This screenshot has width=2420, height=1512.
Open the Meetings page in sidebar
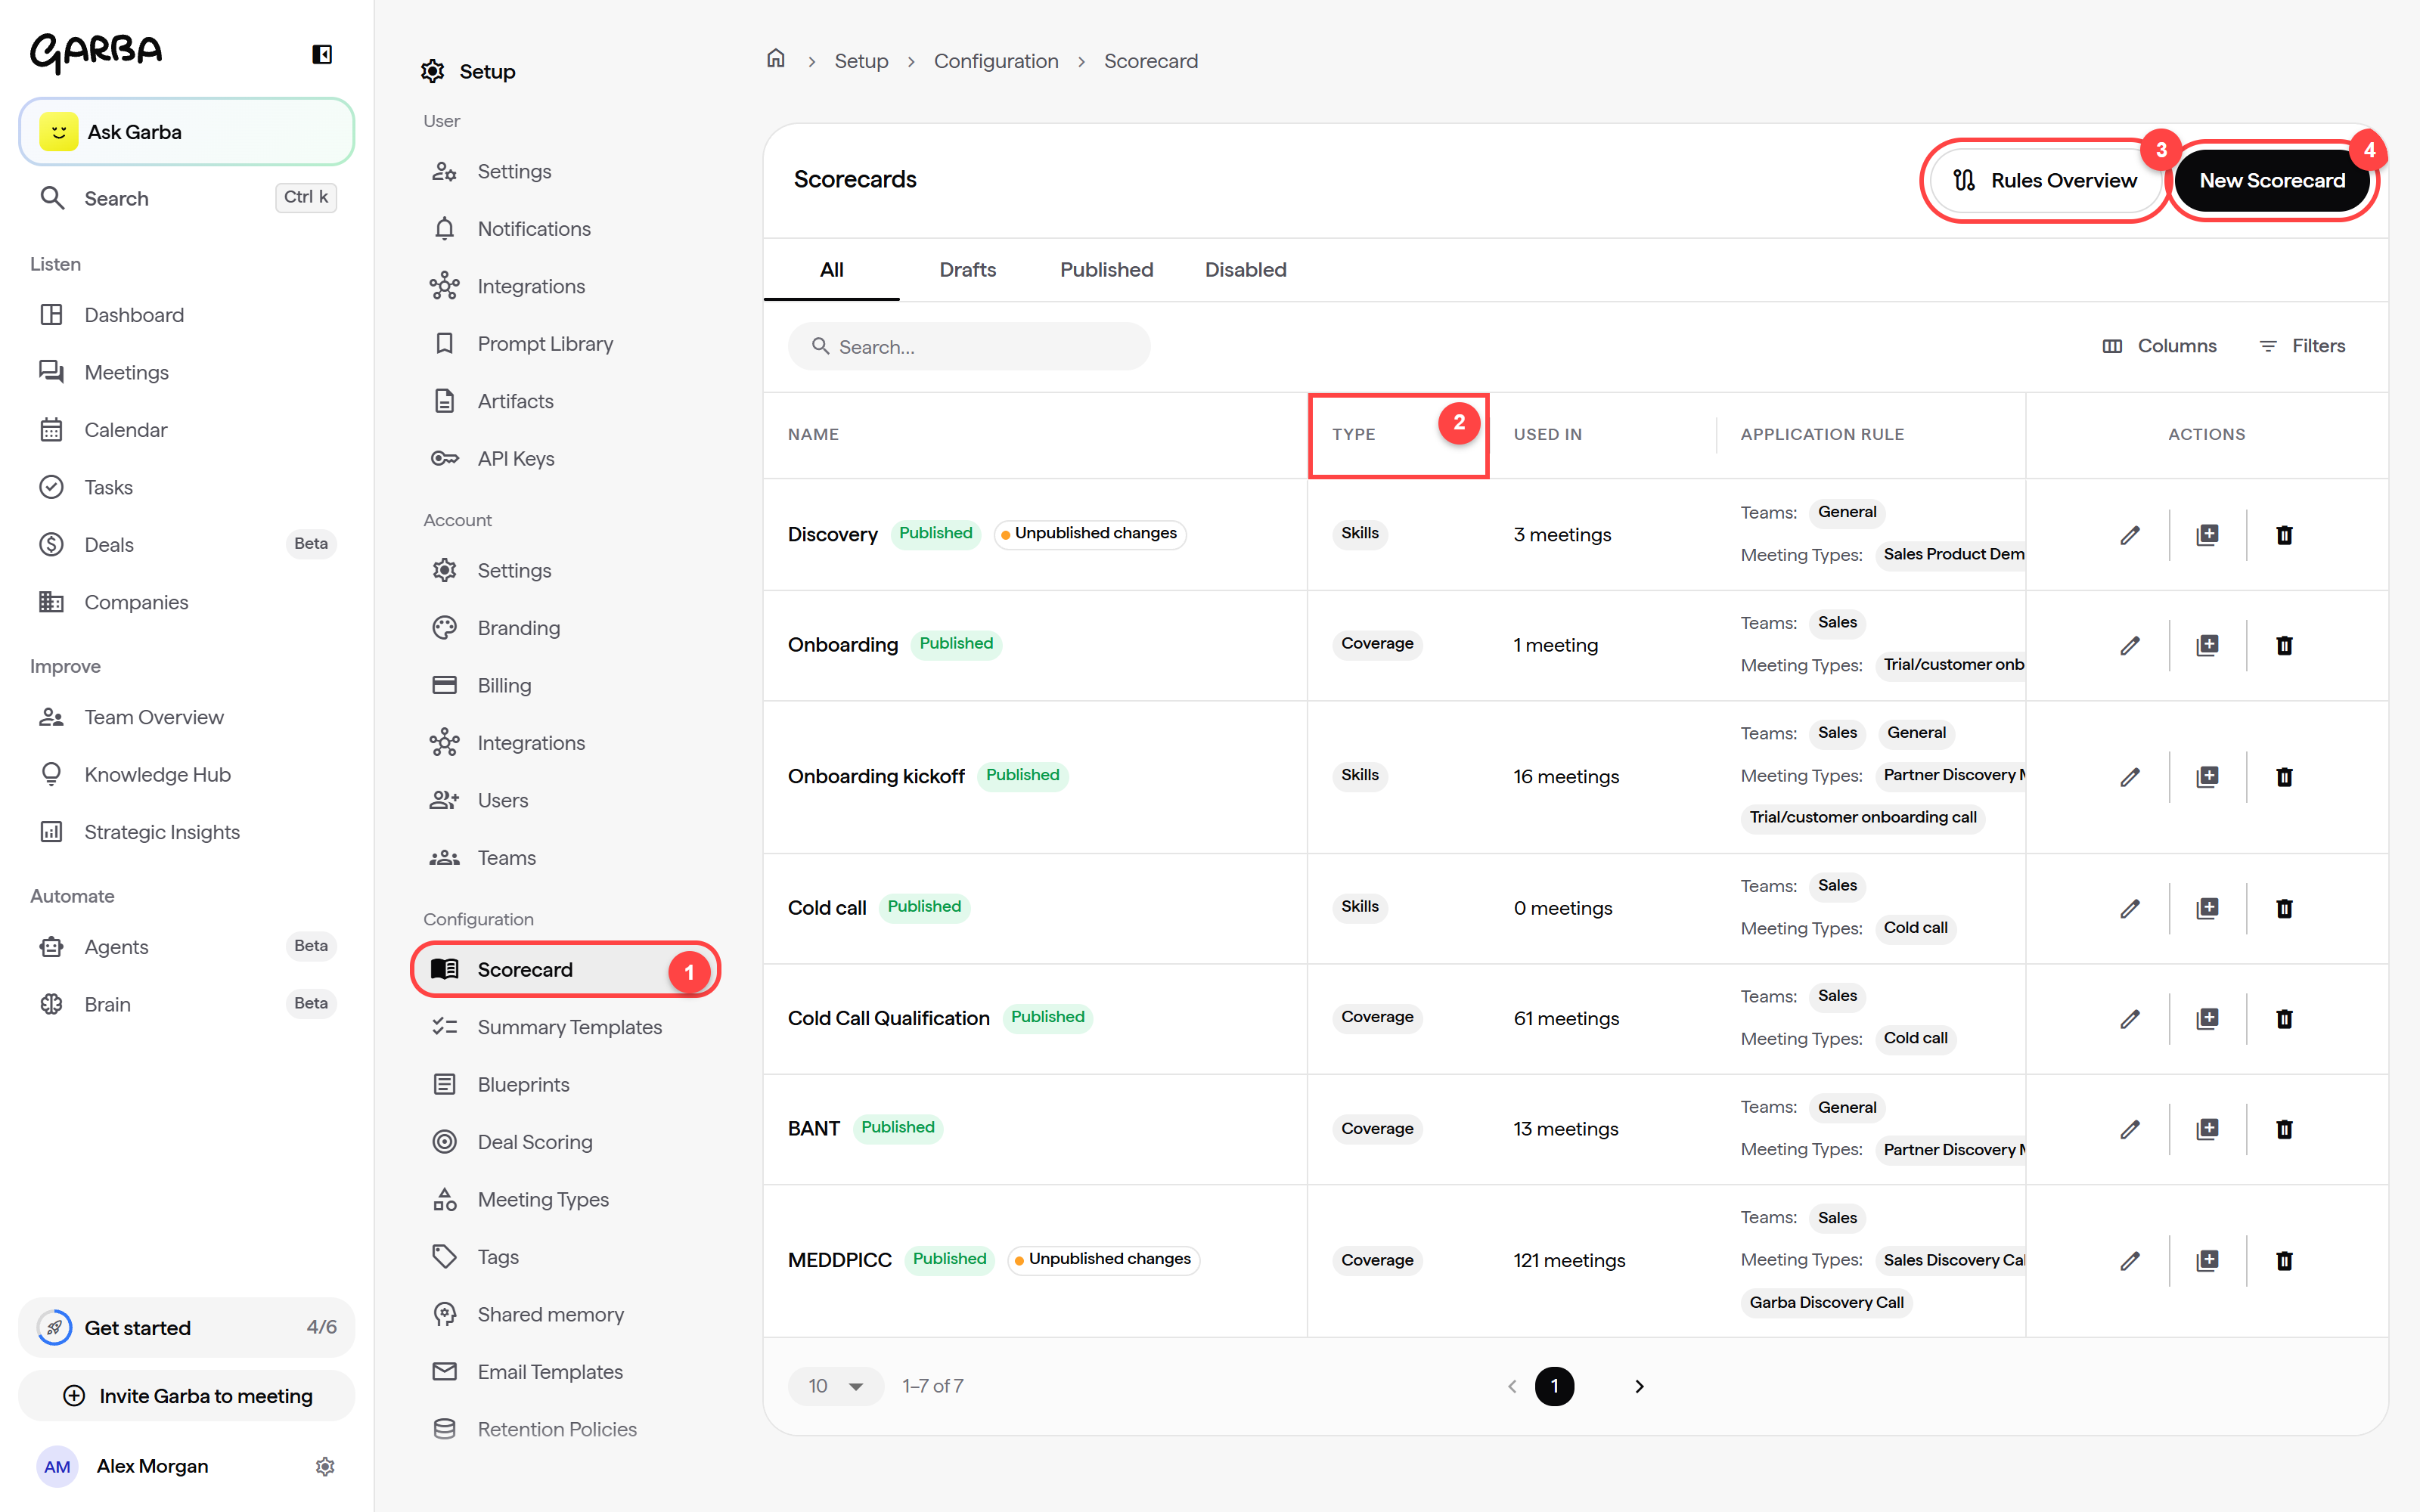(187, 372)
